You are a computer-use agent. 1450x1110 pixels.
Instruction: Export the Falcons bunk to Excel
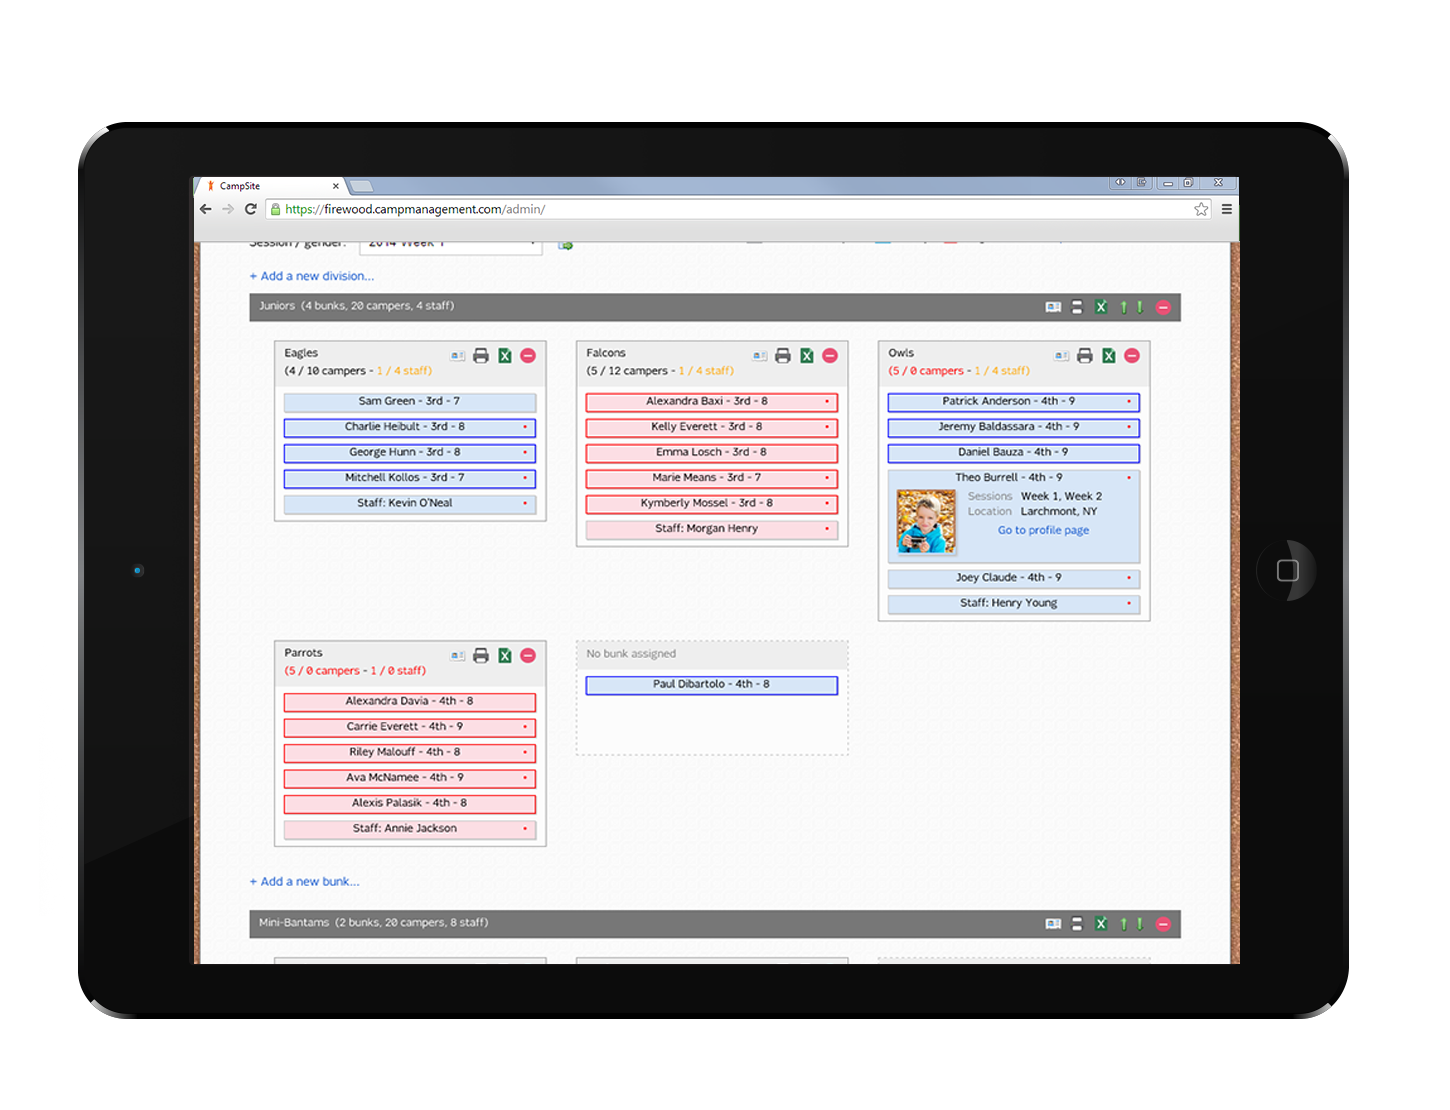807,356
